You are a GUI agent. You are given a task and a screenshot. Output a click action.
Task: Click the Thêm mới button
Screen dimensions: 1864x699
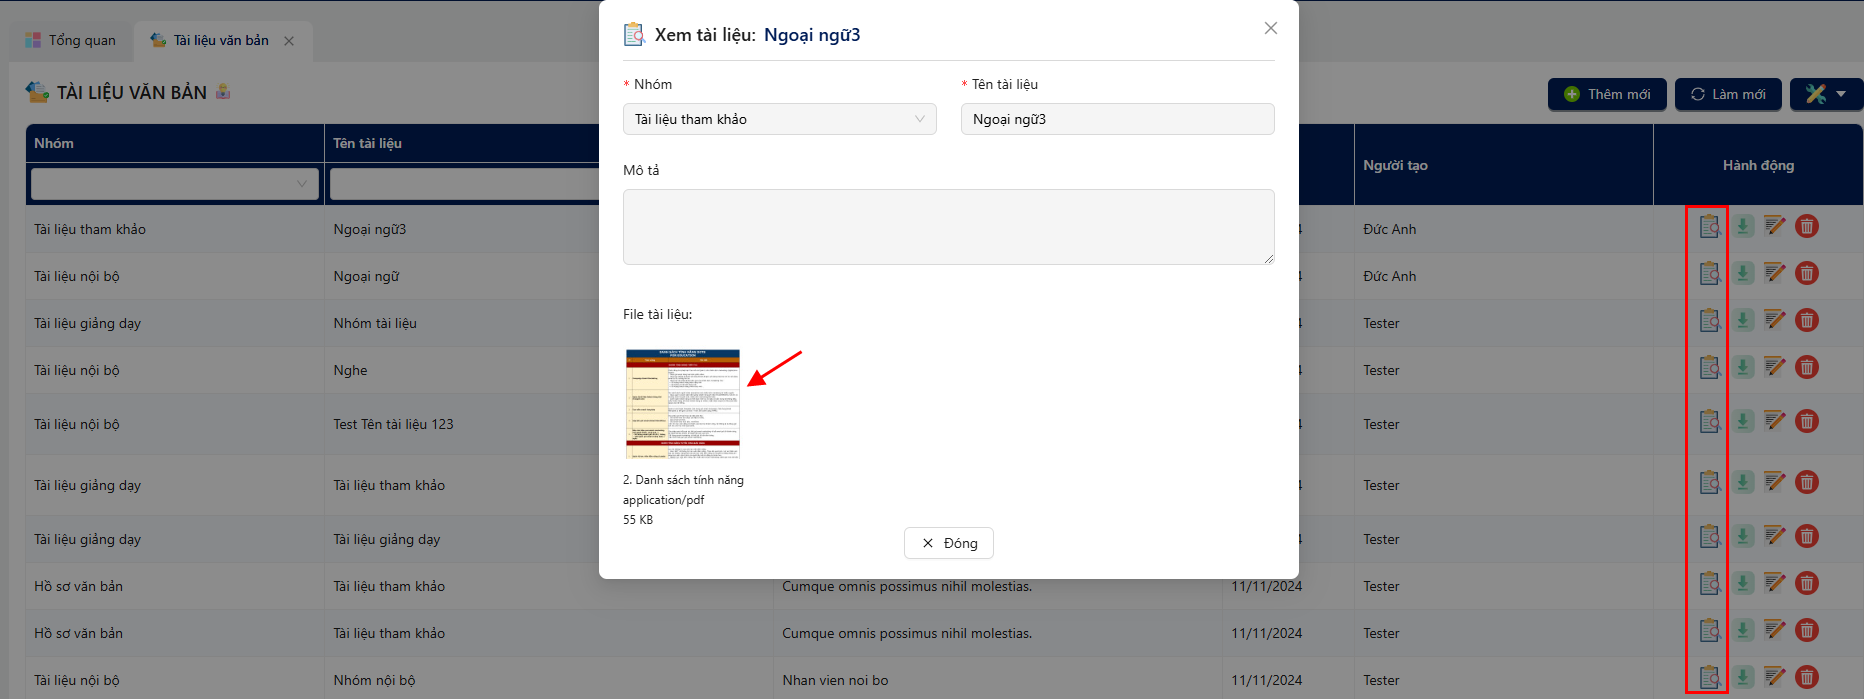click(x=1607, y=94)
